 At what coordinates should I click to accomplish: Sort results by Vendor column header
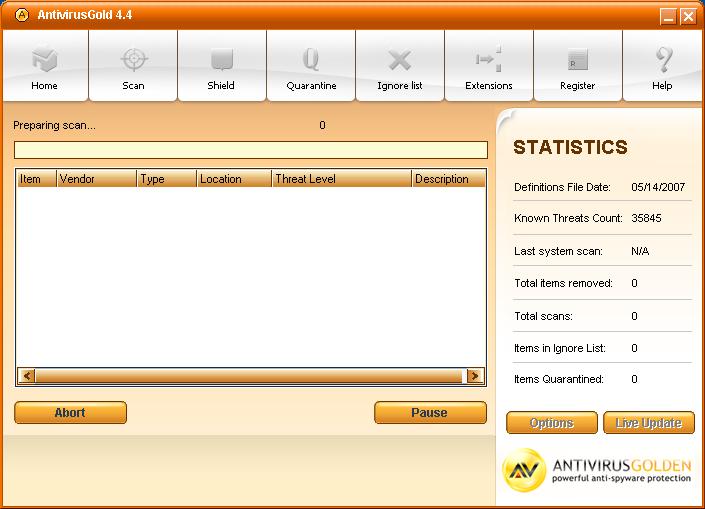coord(96,179)
